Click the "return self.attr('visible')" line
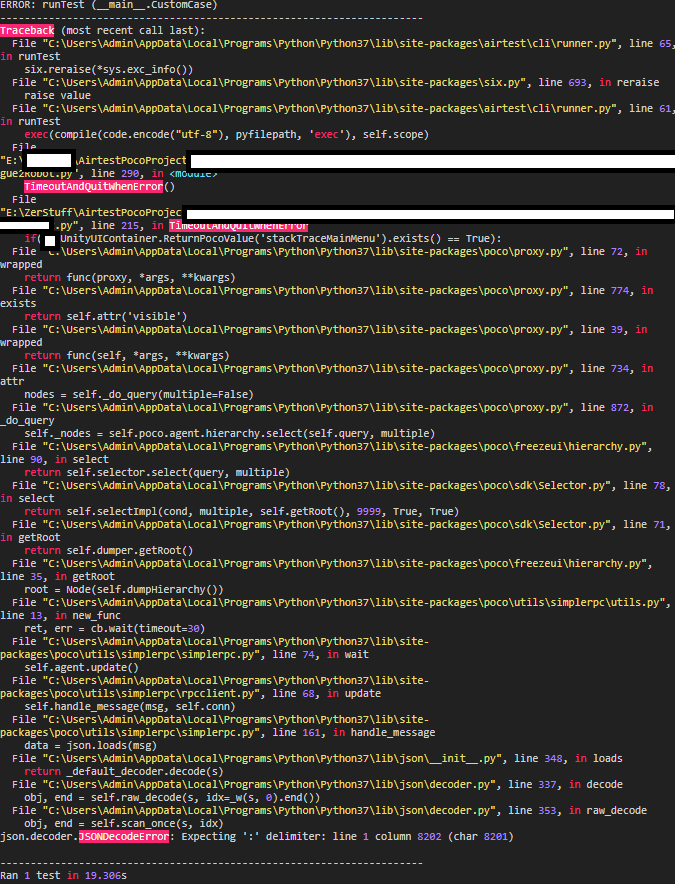 pos(105,316)
